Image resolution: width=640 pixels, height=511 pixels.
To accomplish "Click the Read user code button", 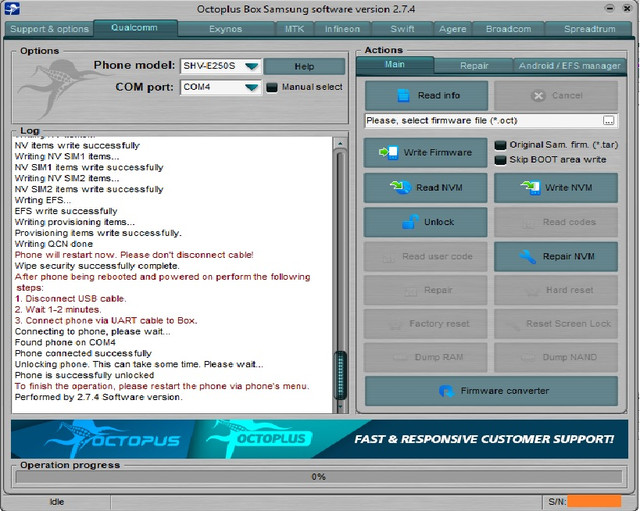I will 426,257.
